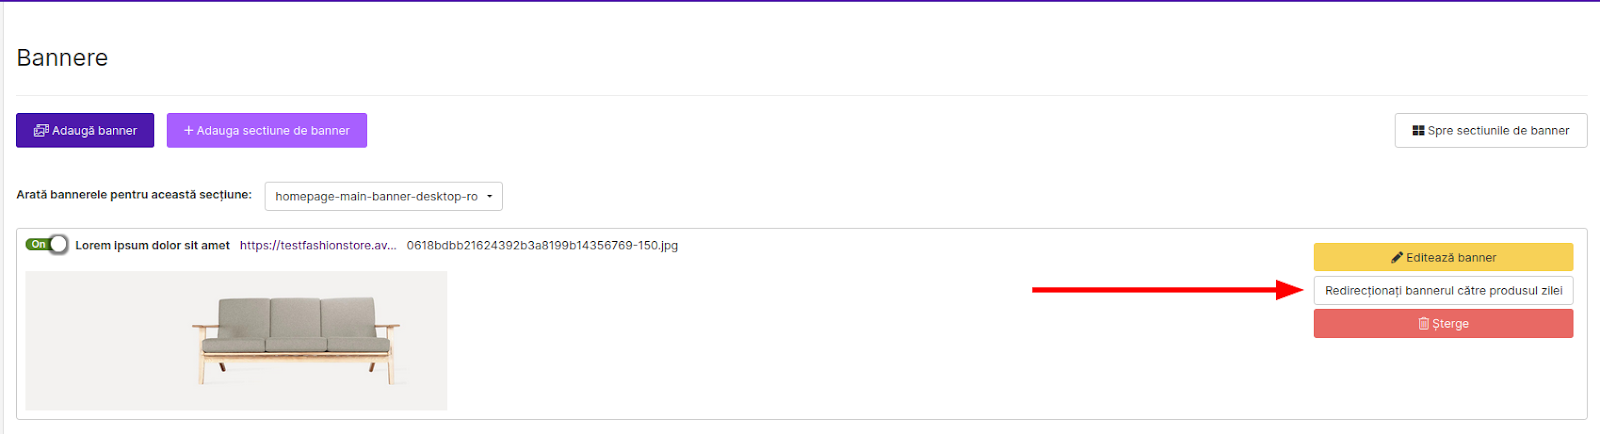This screenshot has height=434, width=1600.
Task: Click the sofa banner thumbnail image
Action: point(236,341)
